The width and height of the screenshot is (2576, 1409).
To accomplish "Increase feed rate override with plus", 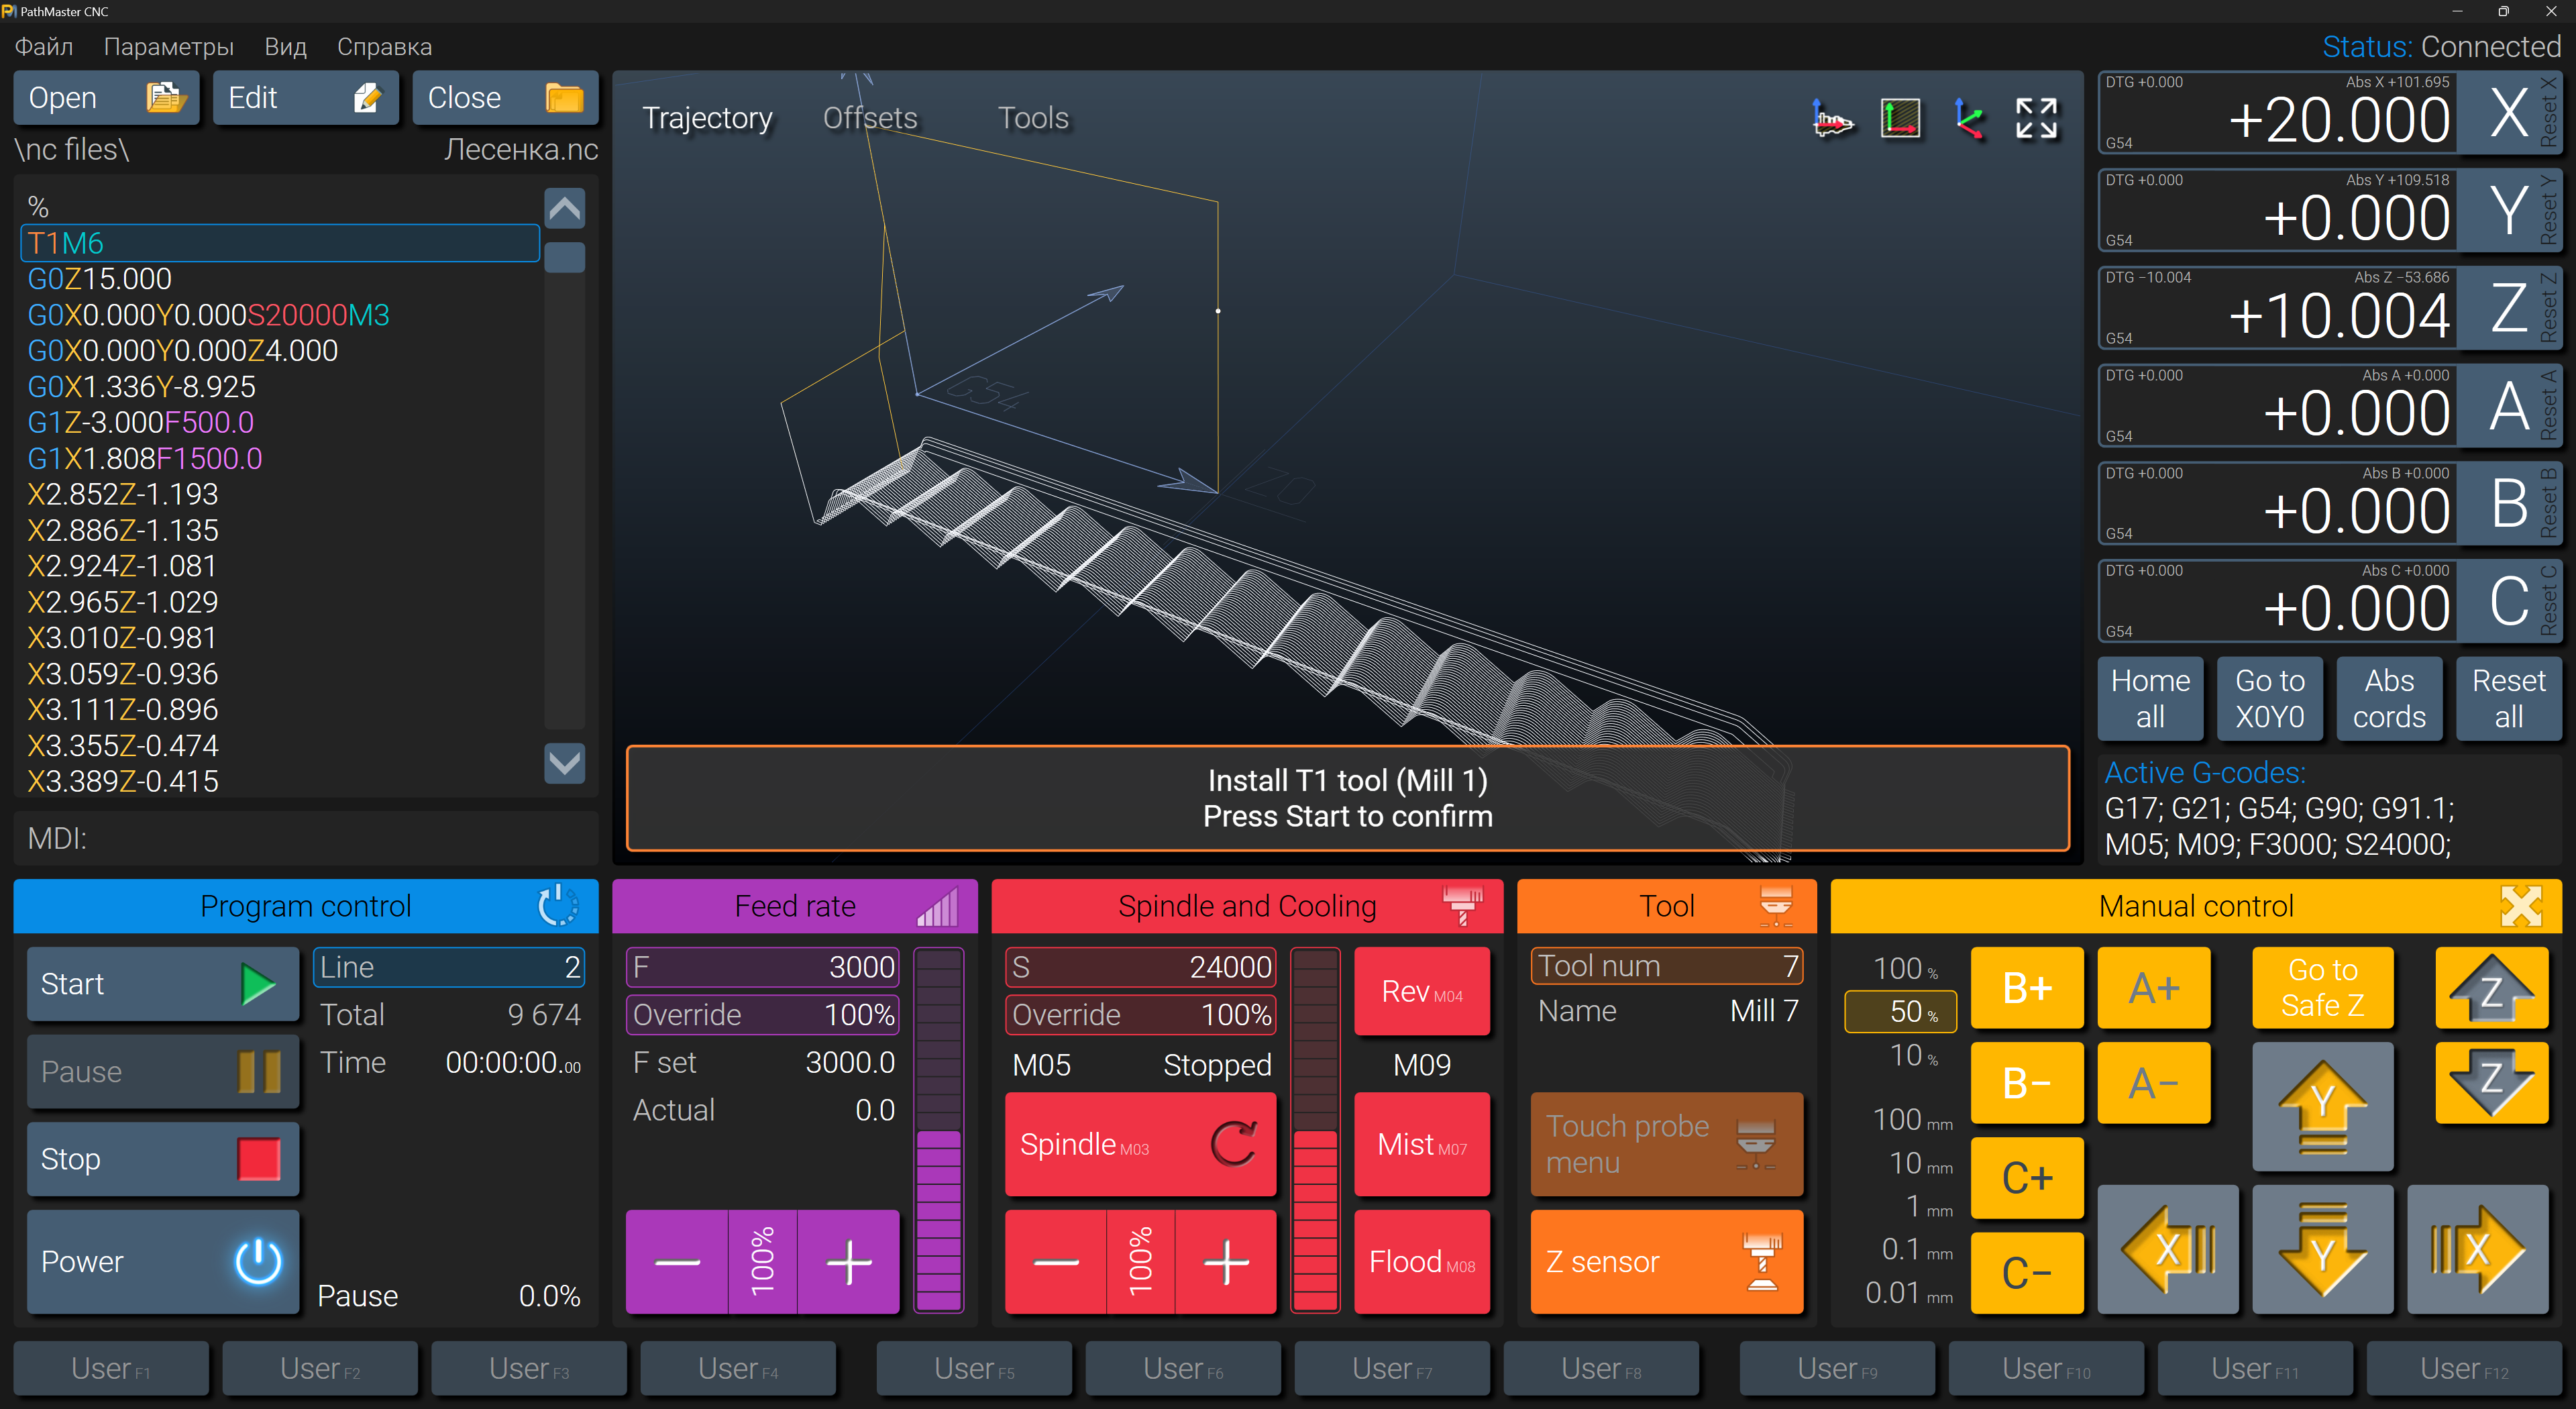I will pos(848,1262).
